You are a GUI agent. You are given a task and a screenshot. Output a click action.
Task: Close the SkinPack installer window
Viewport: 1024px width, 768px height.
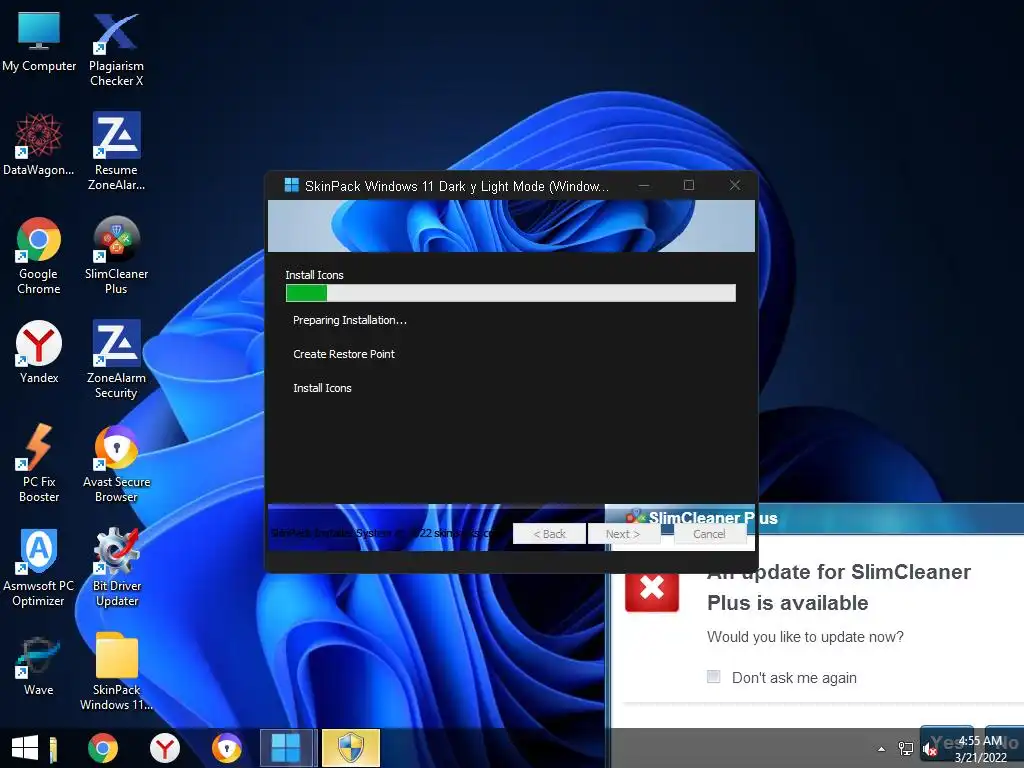pos(735,185)
